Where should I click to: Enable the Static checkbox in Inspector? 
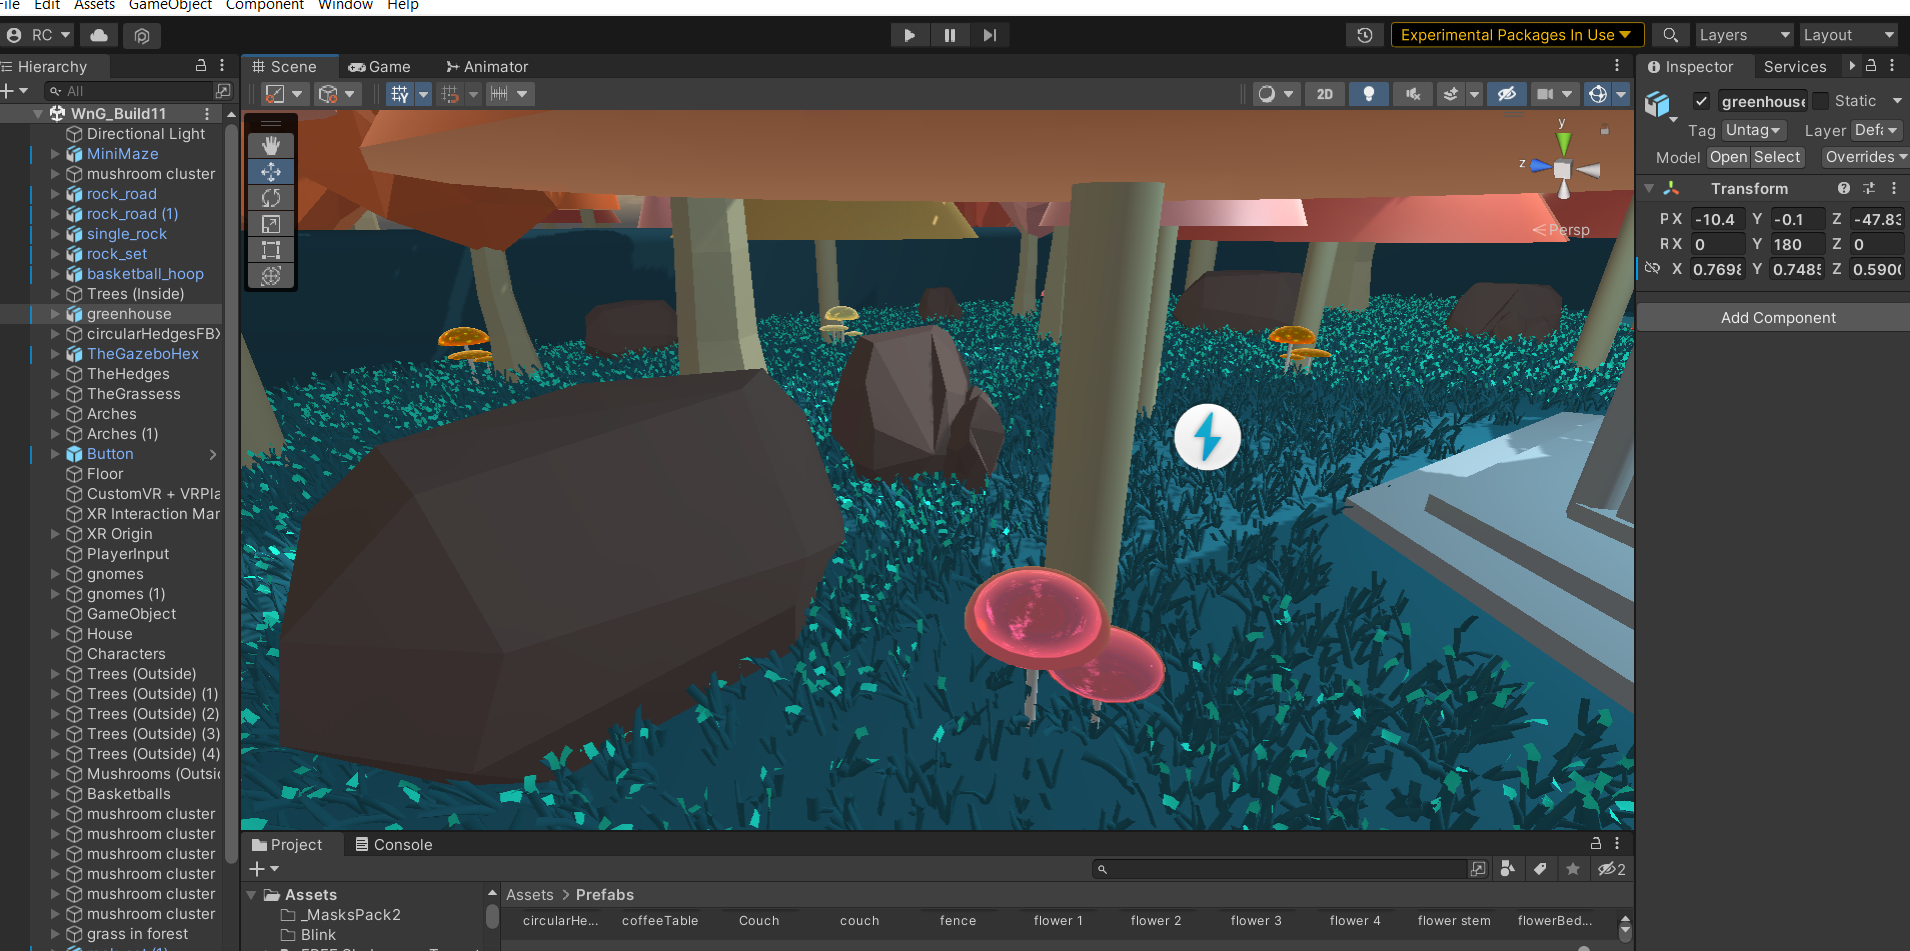(x=1821, y=101)
